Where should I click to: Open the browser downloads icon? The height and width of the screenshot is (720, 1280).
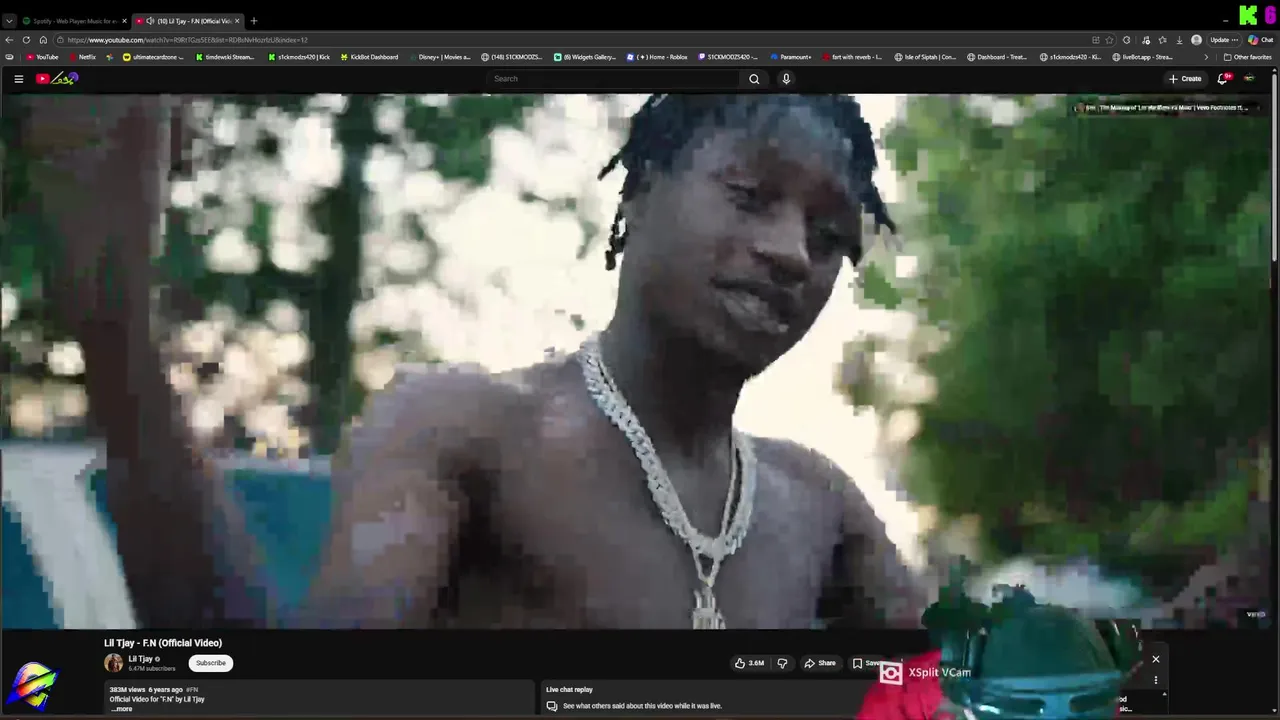(x=1180, y=40)
